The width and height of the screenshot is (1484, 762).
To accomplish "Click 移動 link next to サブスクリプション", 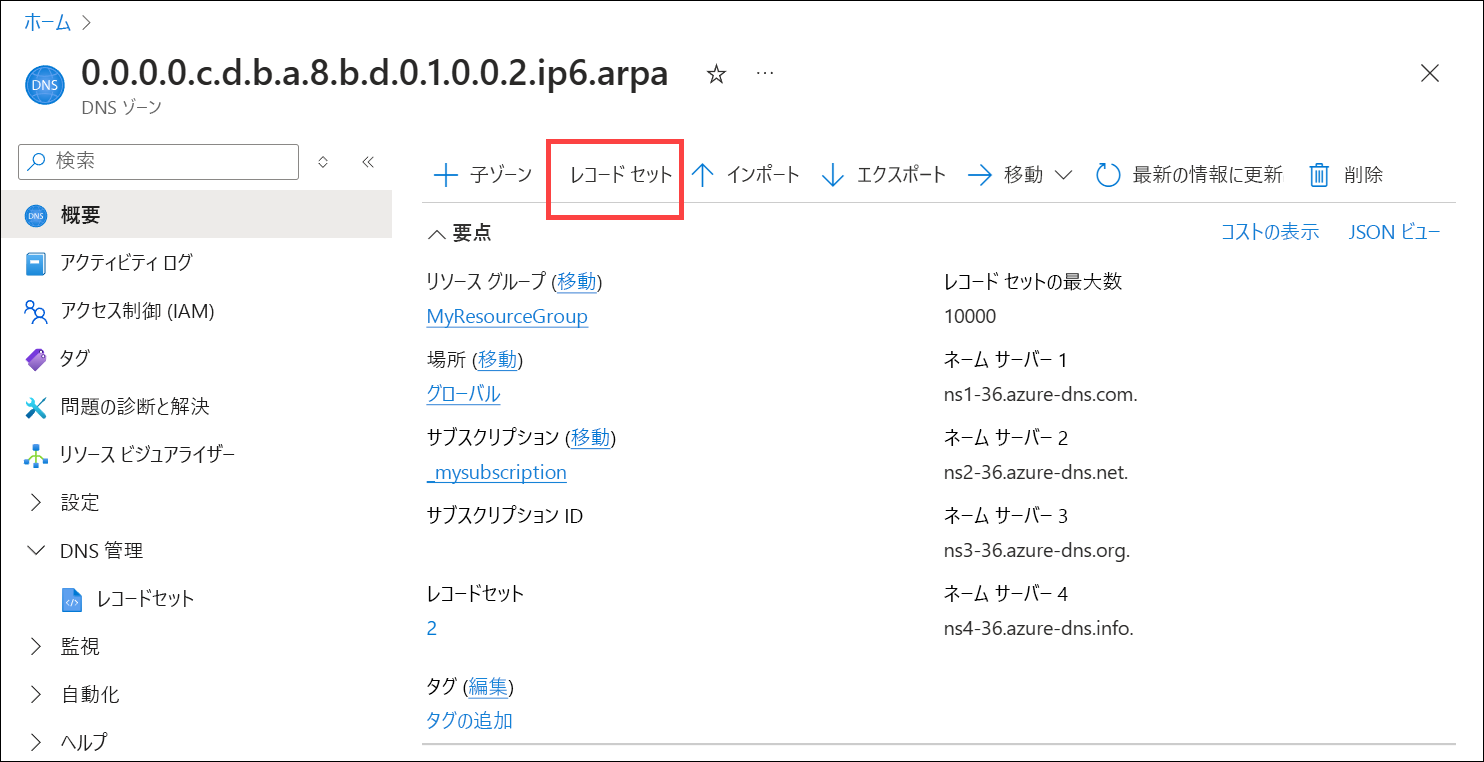I will pyautogui.click(x=589, y=438).
